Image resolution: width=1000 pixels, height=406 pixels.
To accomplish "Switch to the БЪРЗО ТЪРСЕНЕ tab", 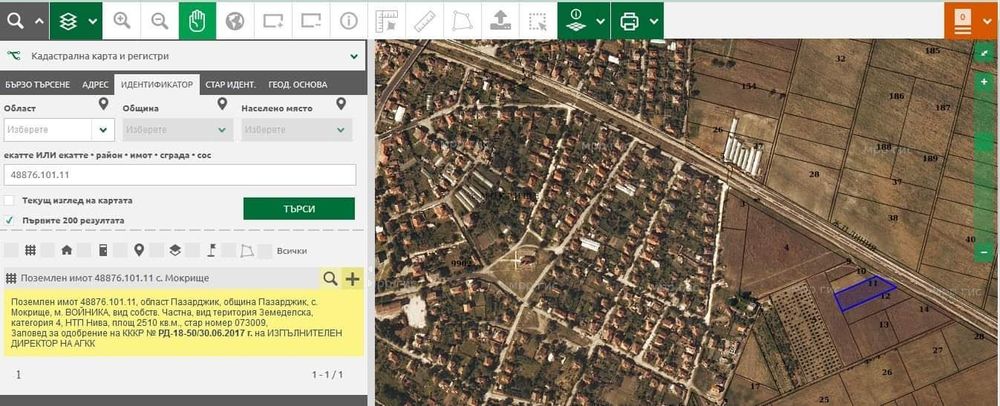I will (38, 84).
